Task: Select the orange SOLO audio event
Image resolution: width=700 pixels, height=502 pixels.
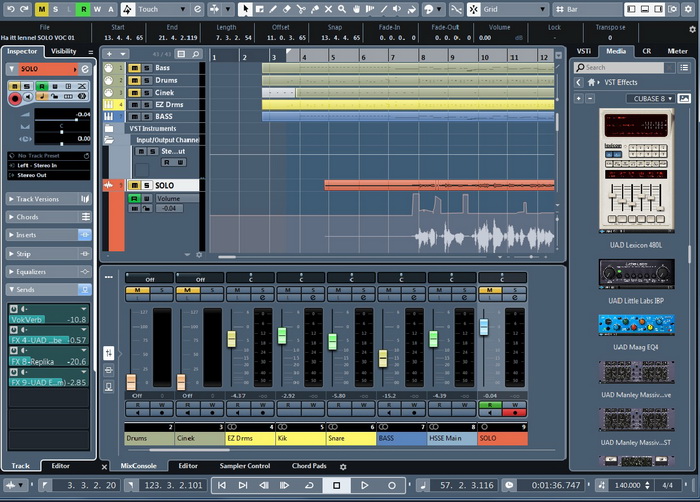Action: pyautogui.click(x=439, y=185)
